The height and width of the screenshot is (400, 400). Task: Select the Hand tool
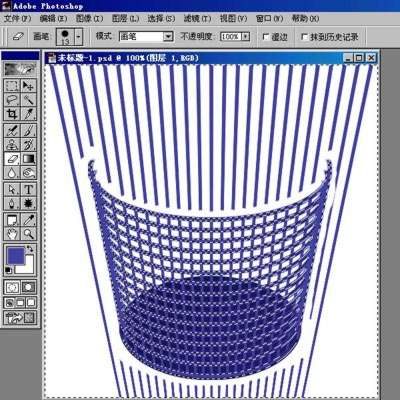click(12, 234)
